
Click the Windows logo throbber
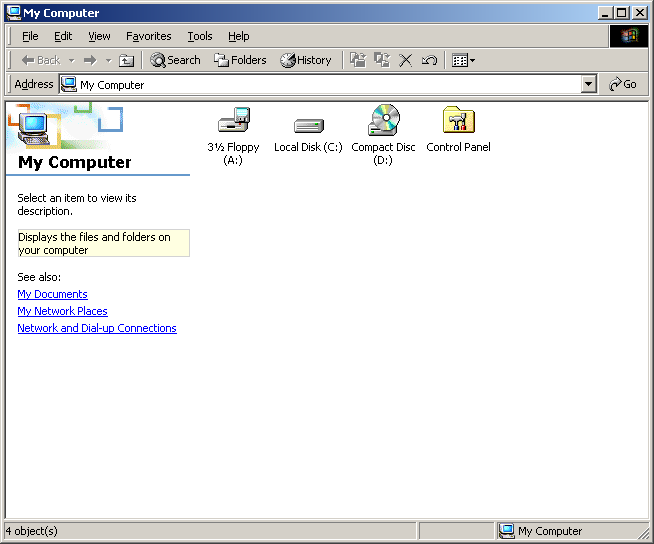tap(629, 36)
